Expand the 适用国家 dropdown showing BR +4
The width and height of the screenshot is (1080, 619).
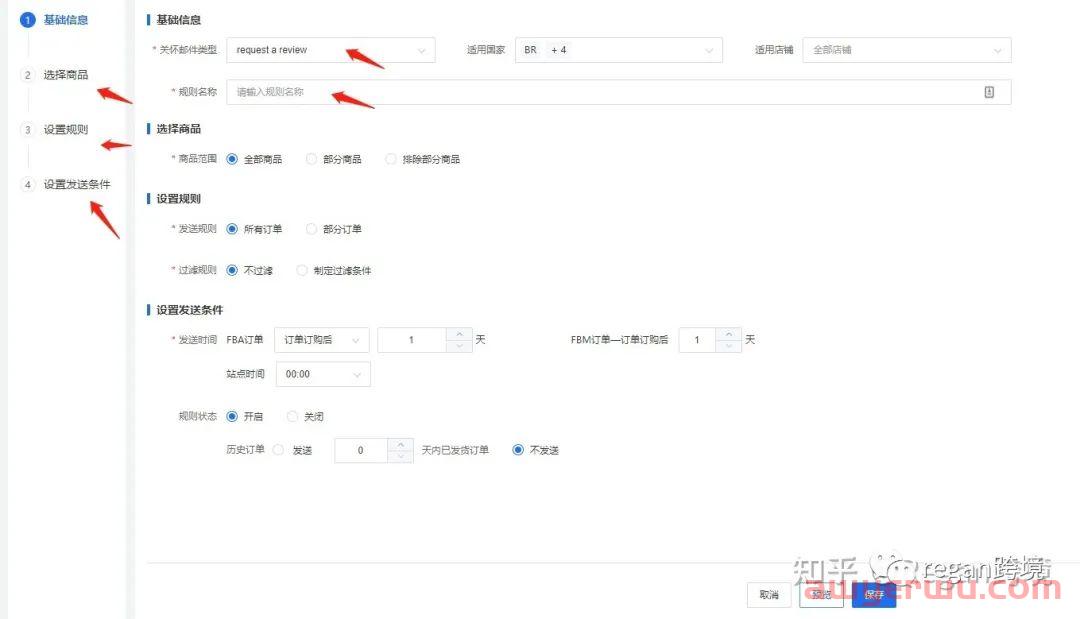click(619, 50)
